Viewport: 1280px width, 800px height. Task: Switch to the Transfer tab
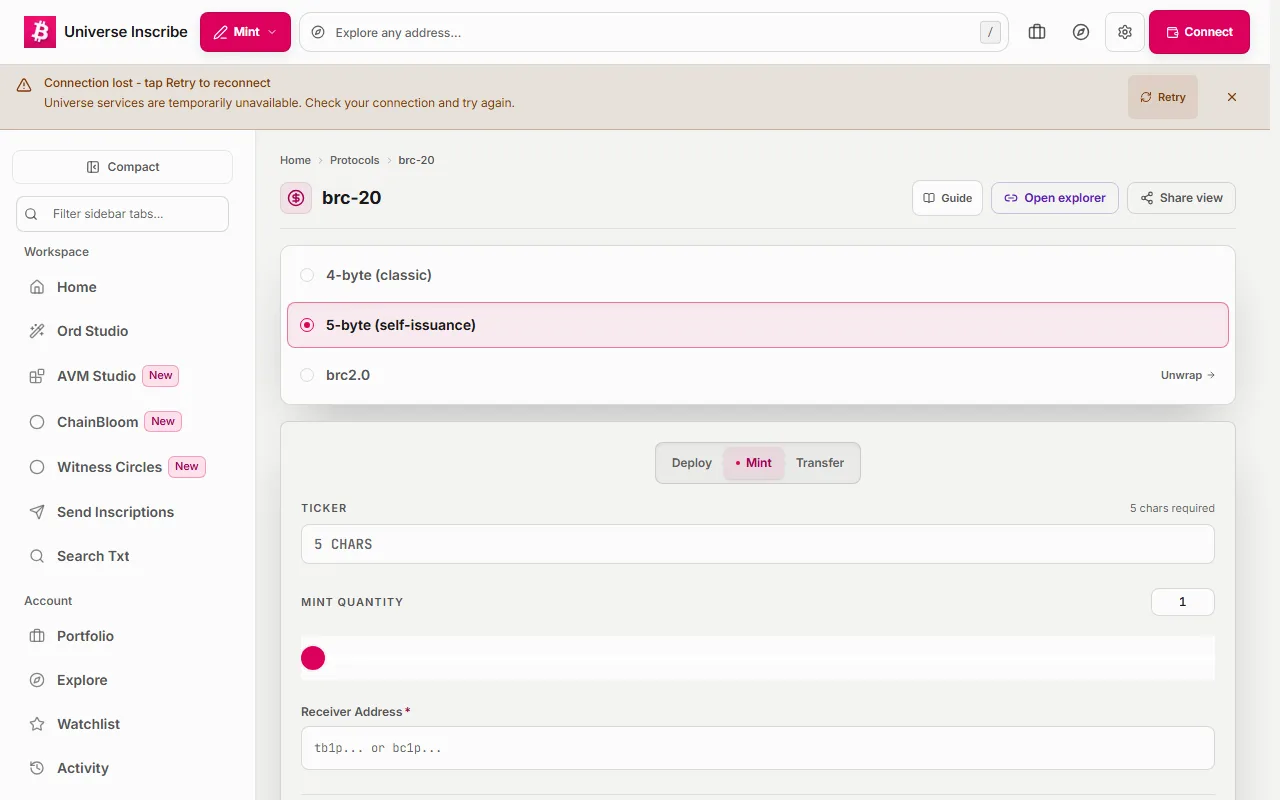coord(820,463)
